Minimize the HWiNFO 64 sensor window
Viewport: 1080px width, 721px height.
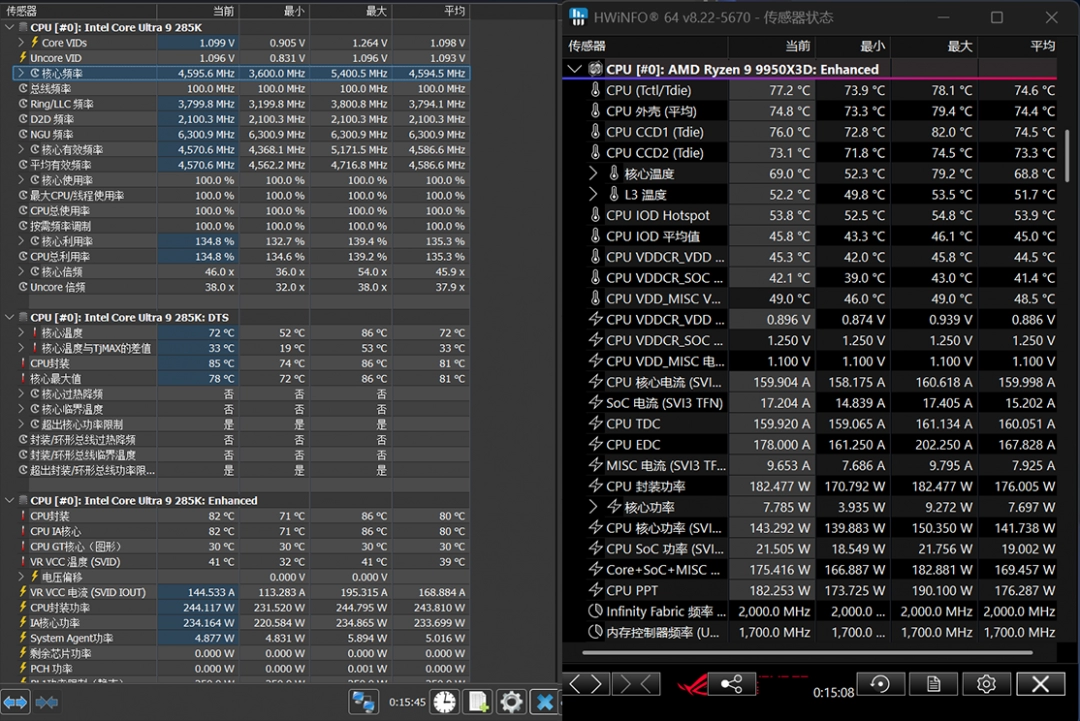[943, 17]
